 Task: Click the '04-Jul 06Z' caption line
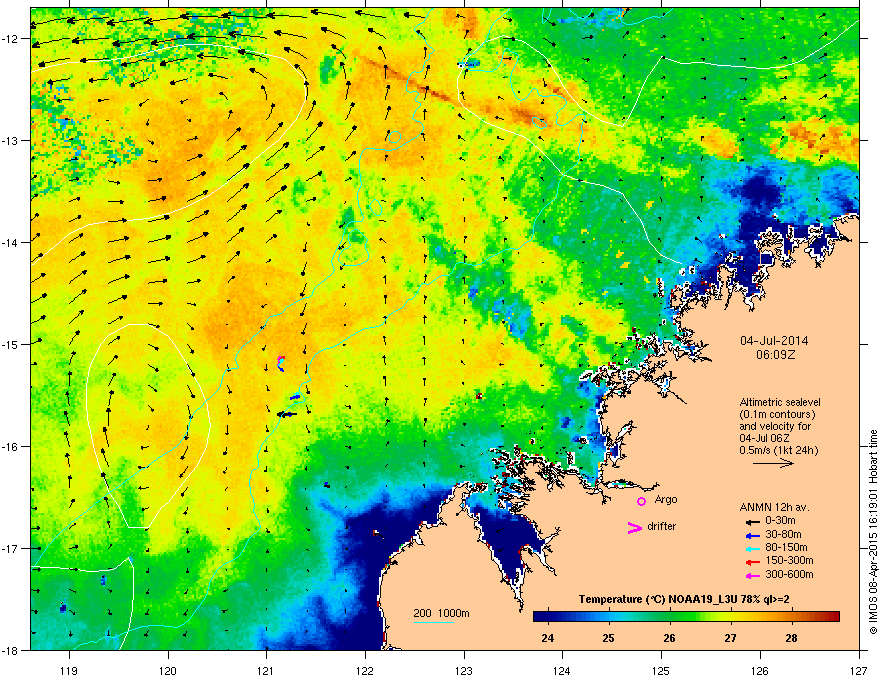pos(766,438)
